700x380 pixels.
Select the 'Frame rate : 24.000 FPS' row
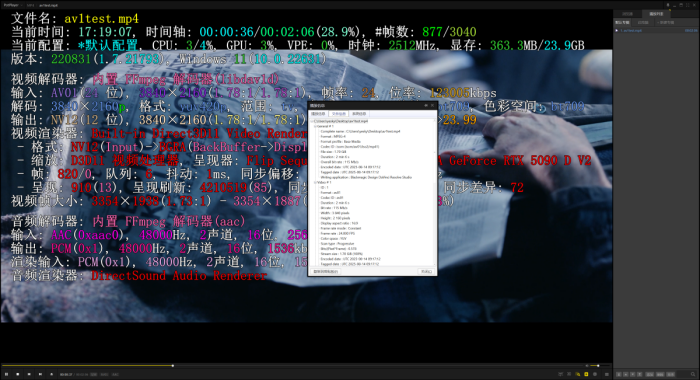coord(338,233)
